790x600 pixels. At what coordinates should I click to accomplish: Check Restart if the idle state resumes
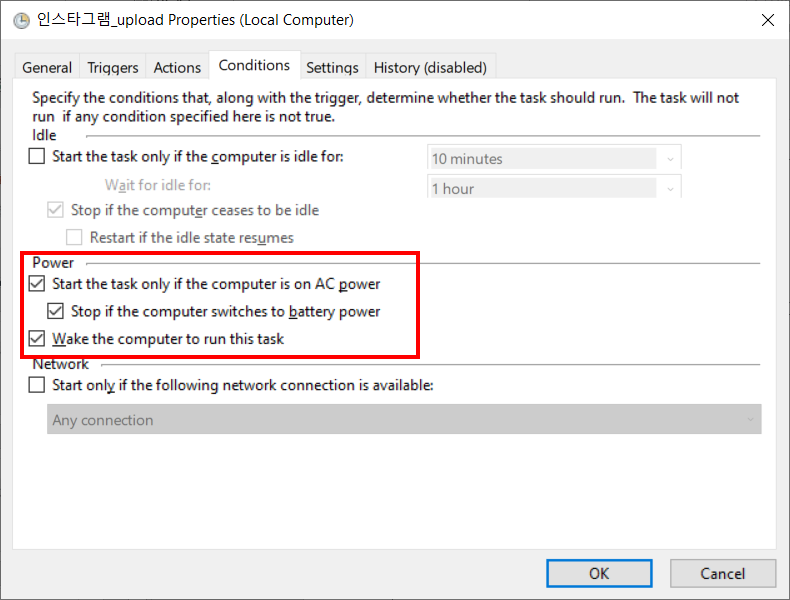74,237
